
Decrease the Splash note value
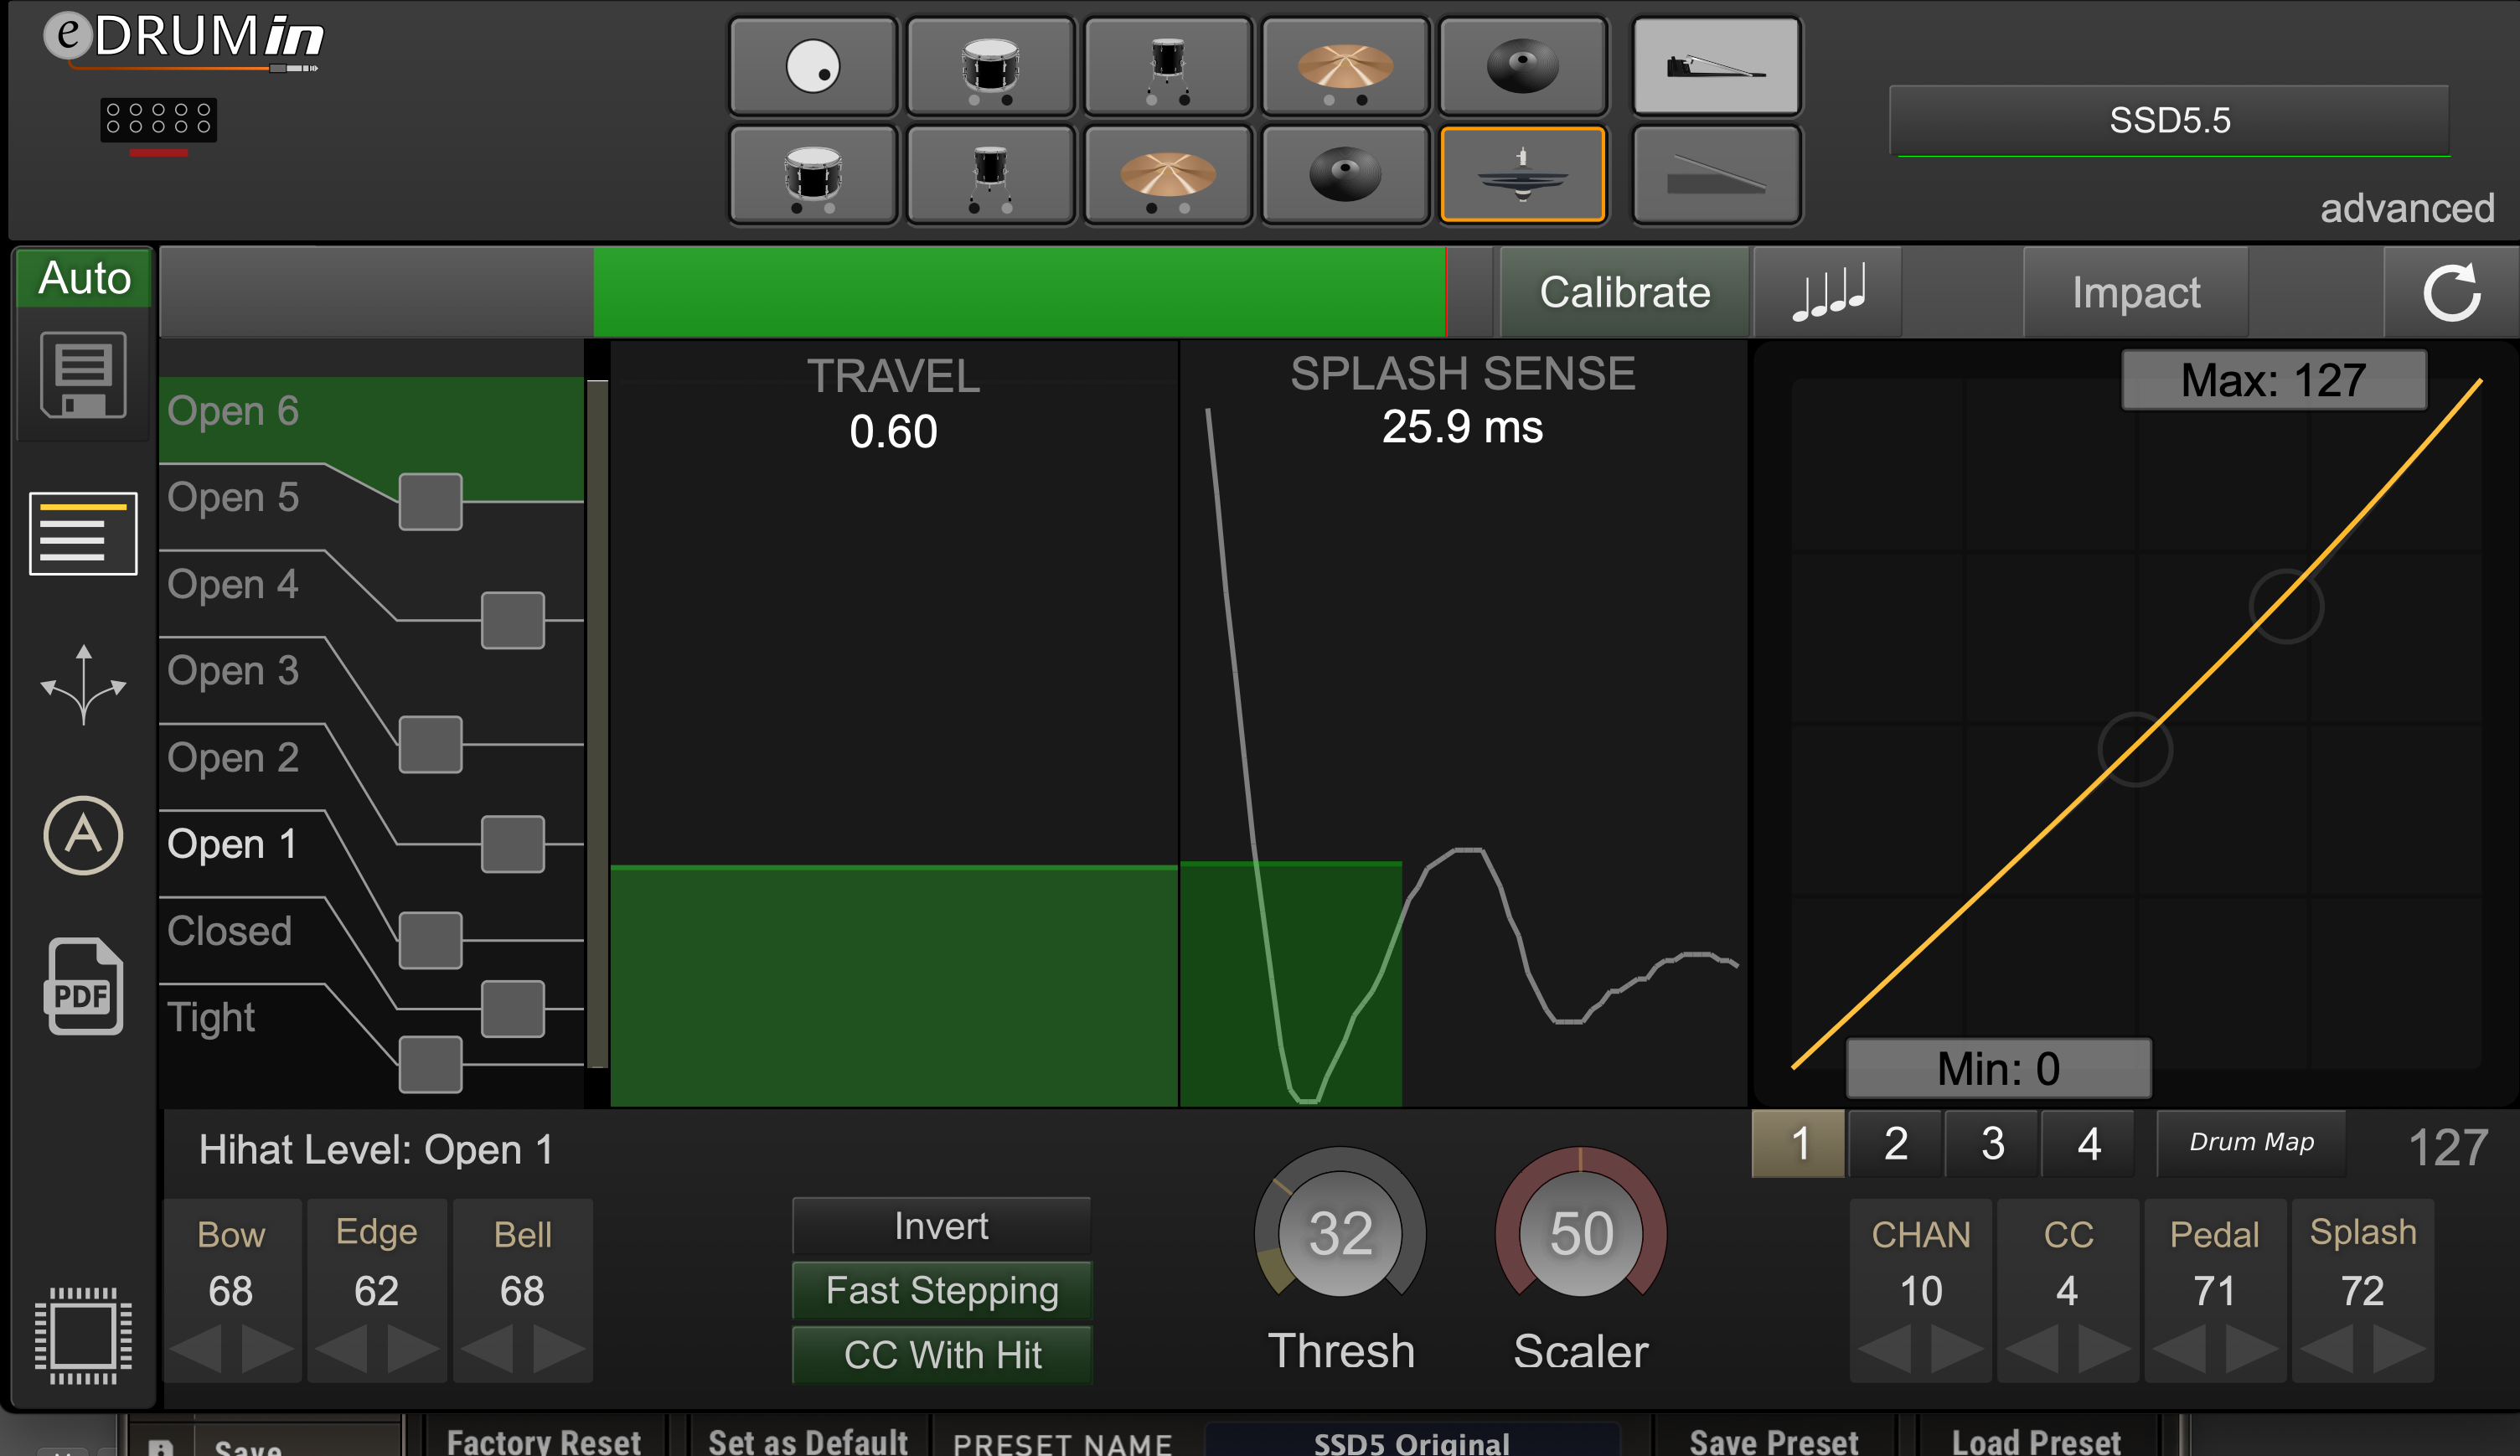(2327, 1349)
